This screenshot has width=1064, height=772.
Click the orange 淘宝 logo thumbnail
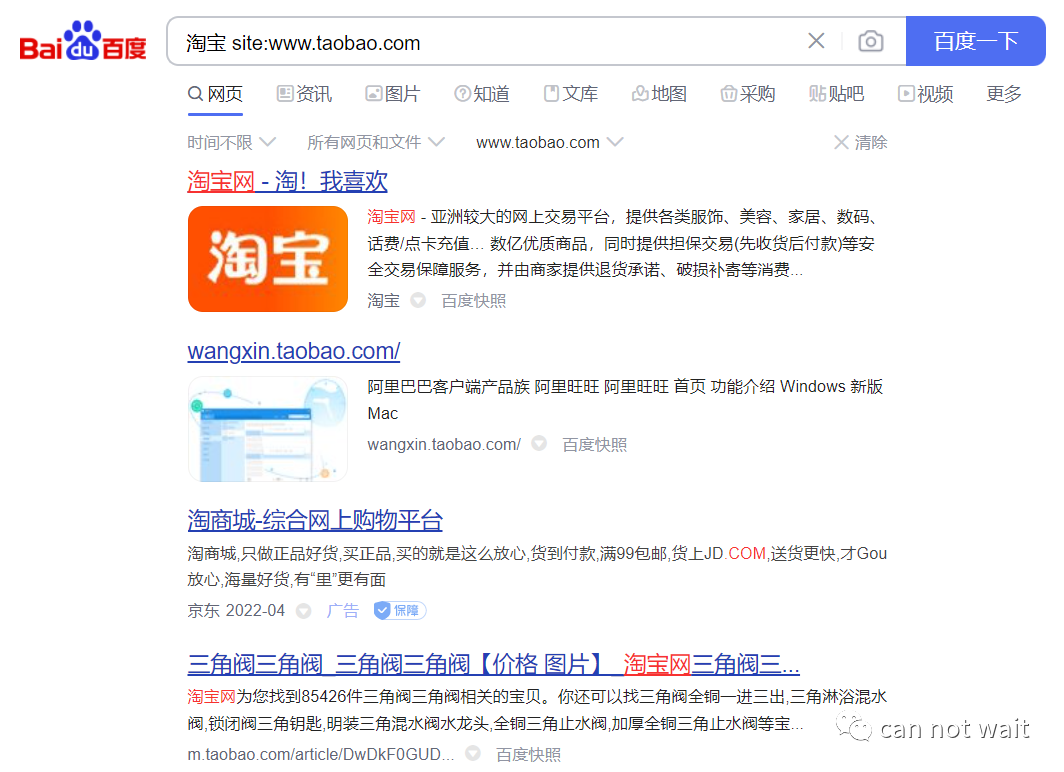click(268, 259)
